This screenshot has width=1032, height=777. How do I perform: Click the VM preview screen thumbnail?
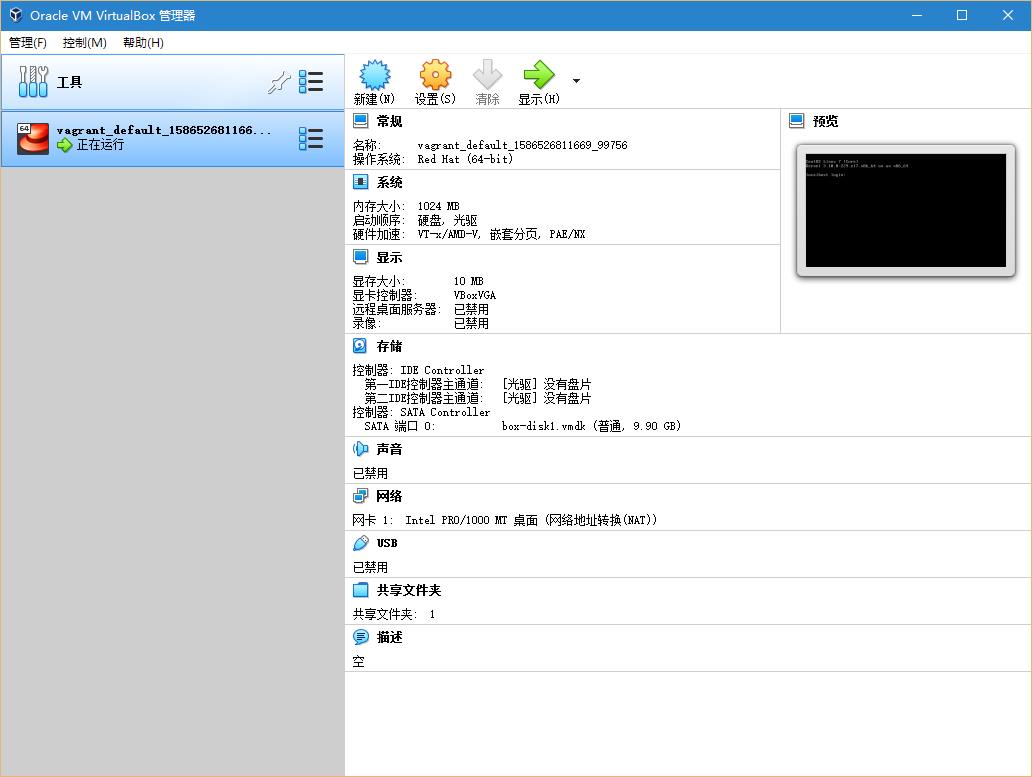(906, 211)
